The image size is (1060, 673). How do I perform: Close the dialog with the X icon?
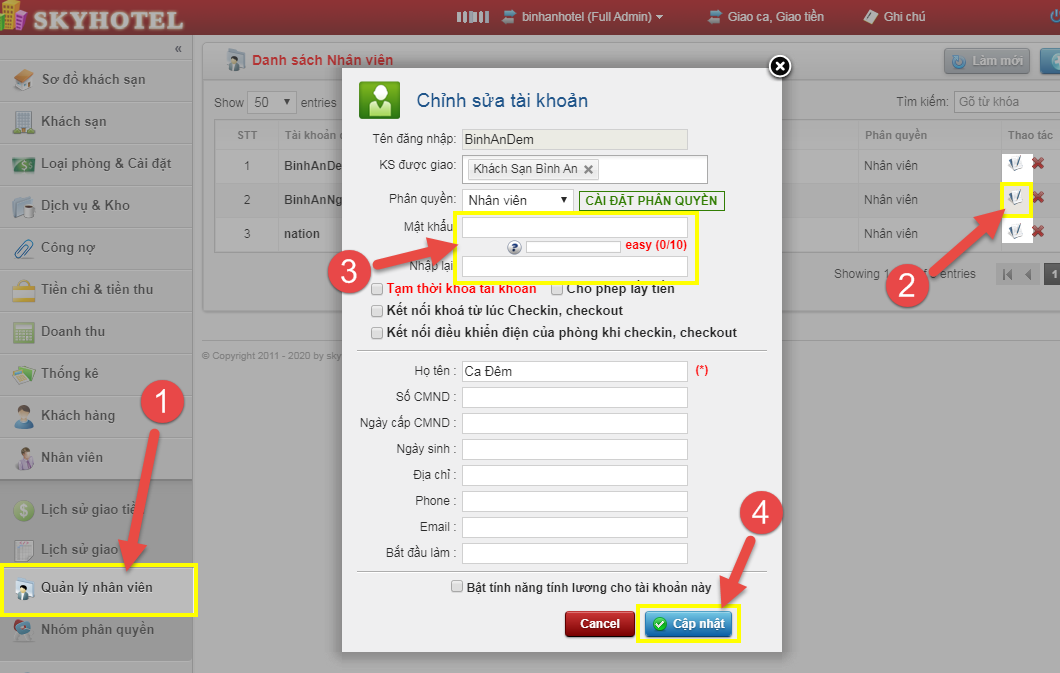780,67
